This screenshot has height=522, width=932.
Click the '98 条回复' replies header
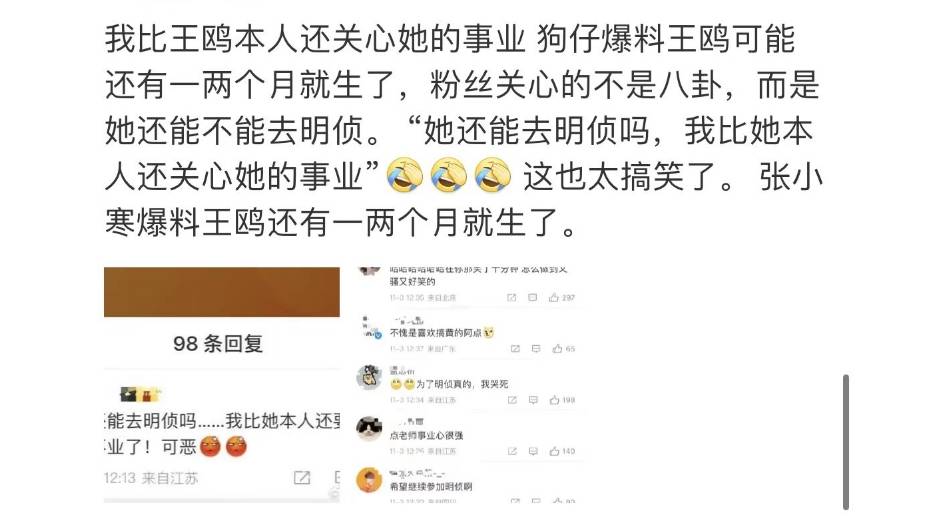(218, 343)
